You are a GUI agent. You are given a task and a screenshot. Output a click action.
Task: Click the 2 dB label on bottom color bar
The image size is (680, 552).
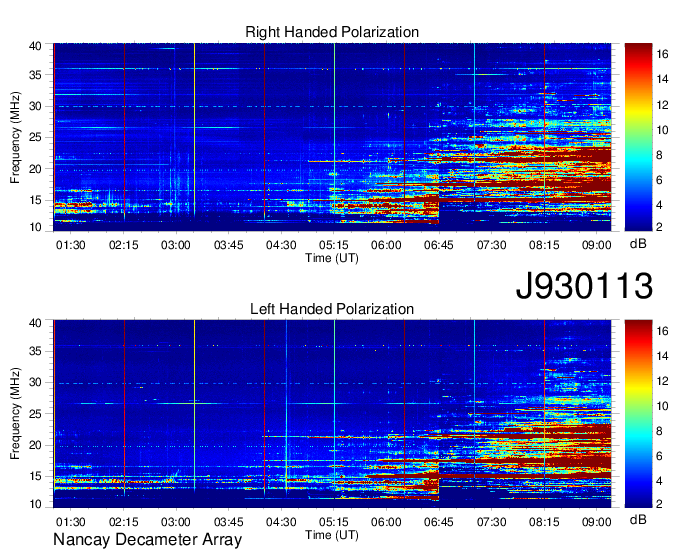(x=659, y=504)
